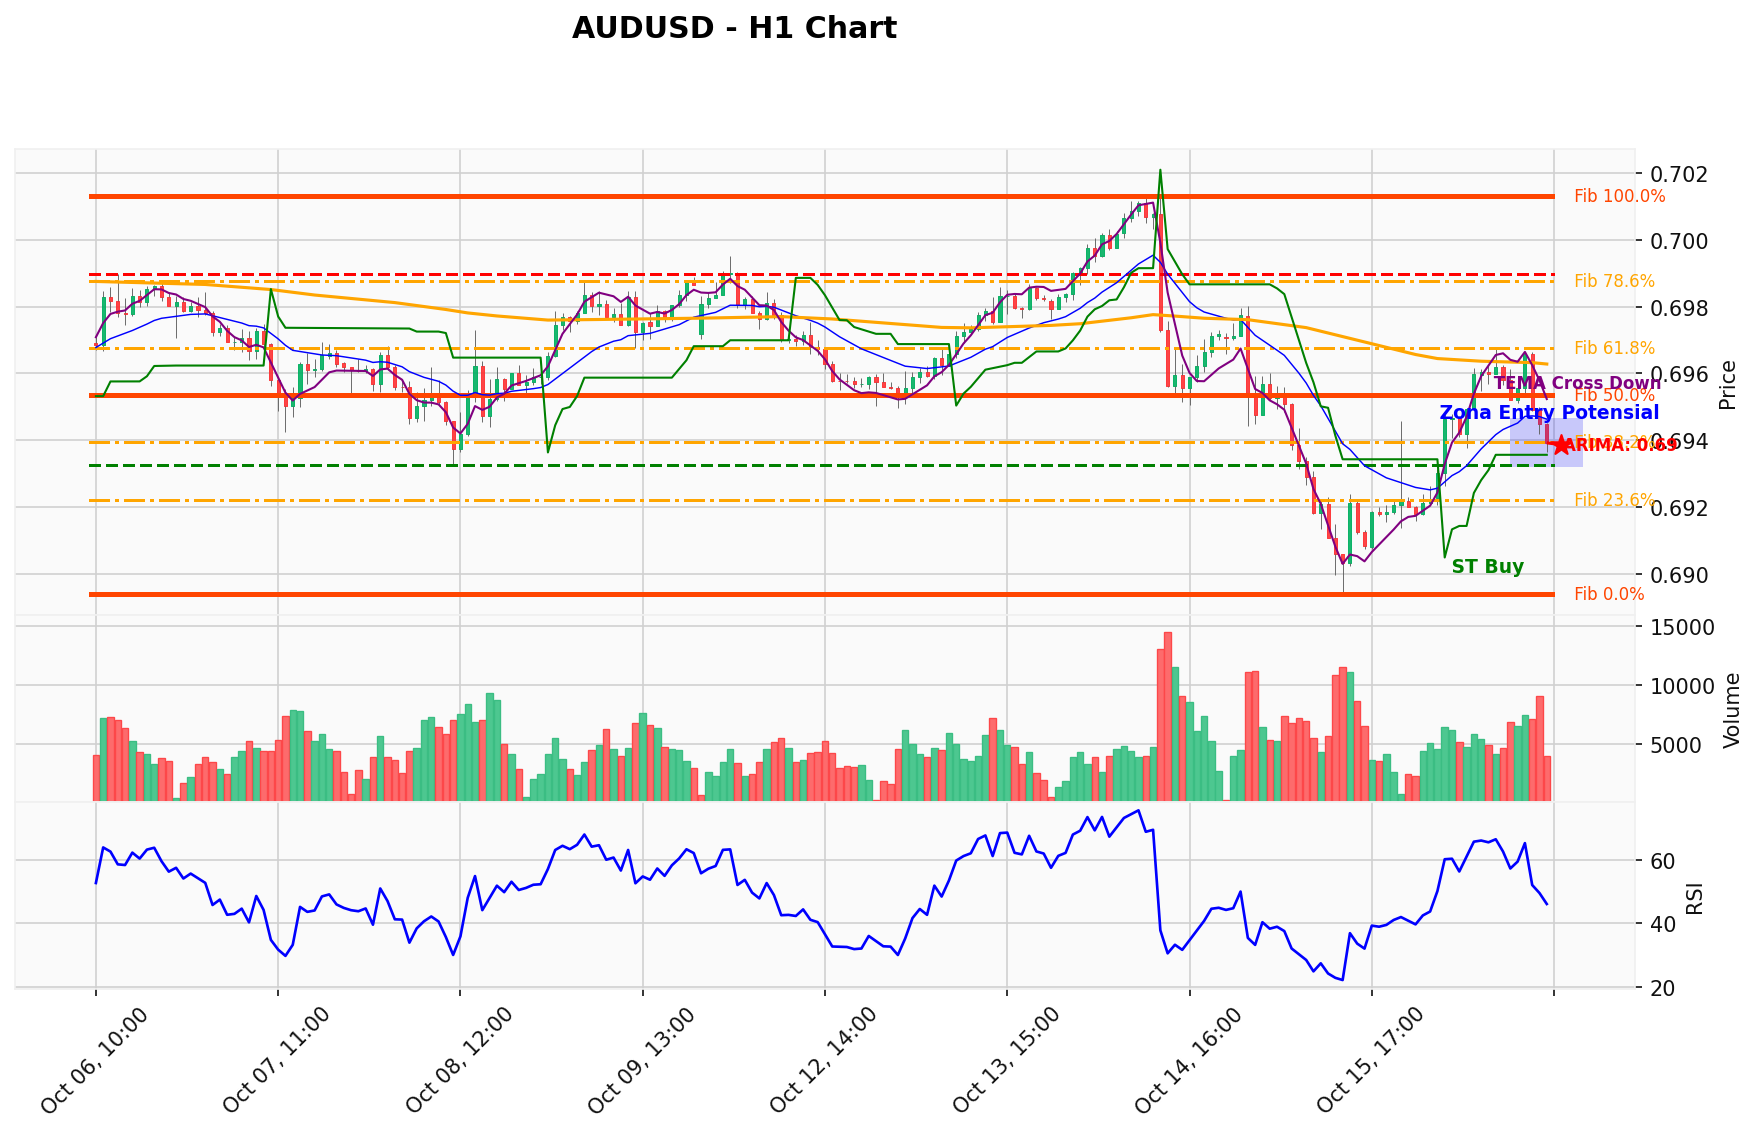
Task: Click the ST Buy annotation
Action: click(1487, 566)
